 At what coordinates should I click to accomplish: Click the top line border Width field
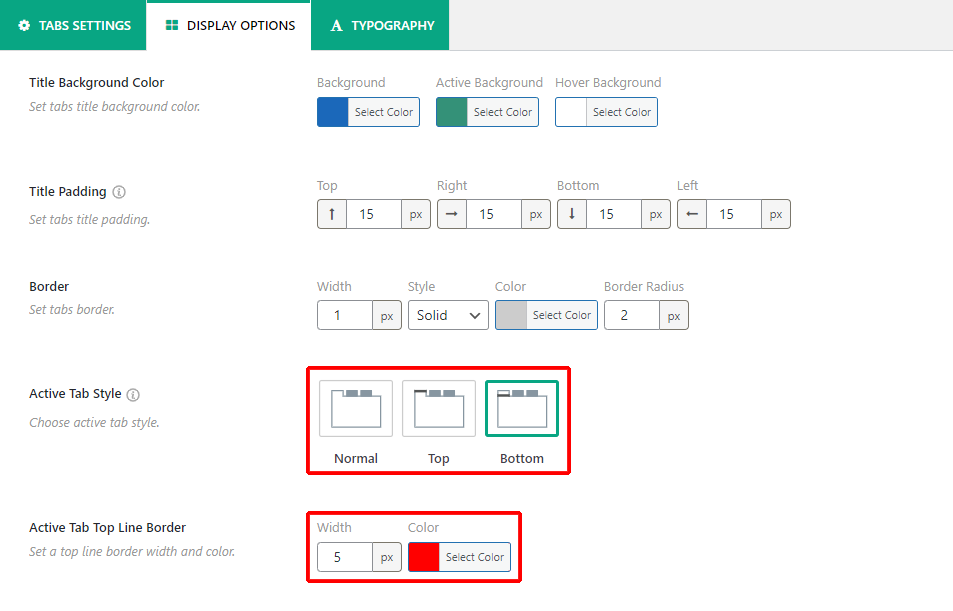[345, 557]
